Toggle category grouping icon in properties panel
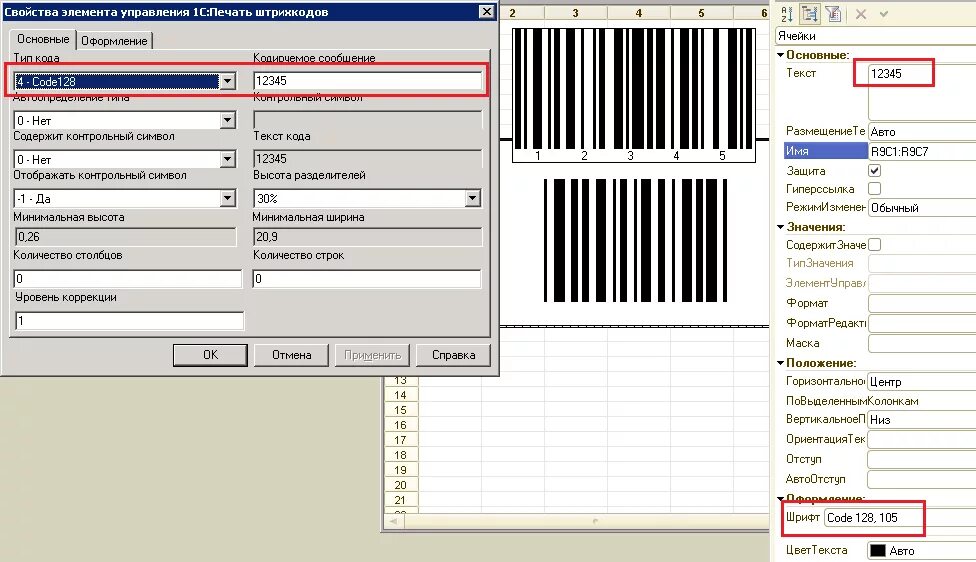This screenshot has width=976, height=562. [810, 14]
